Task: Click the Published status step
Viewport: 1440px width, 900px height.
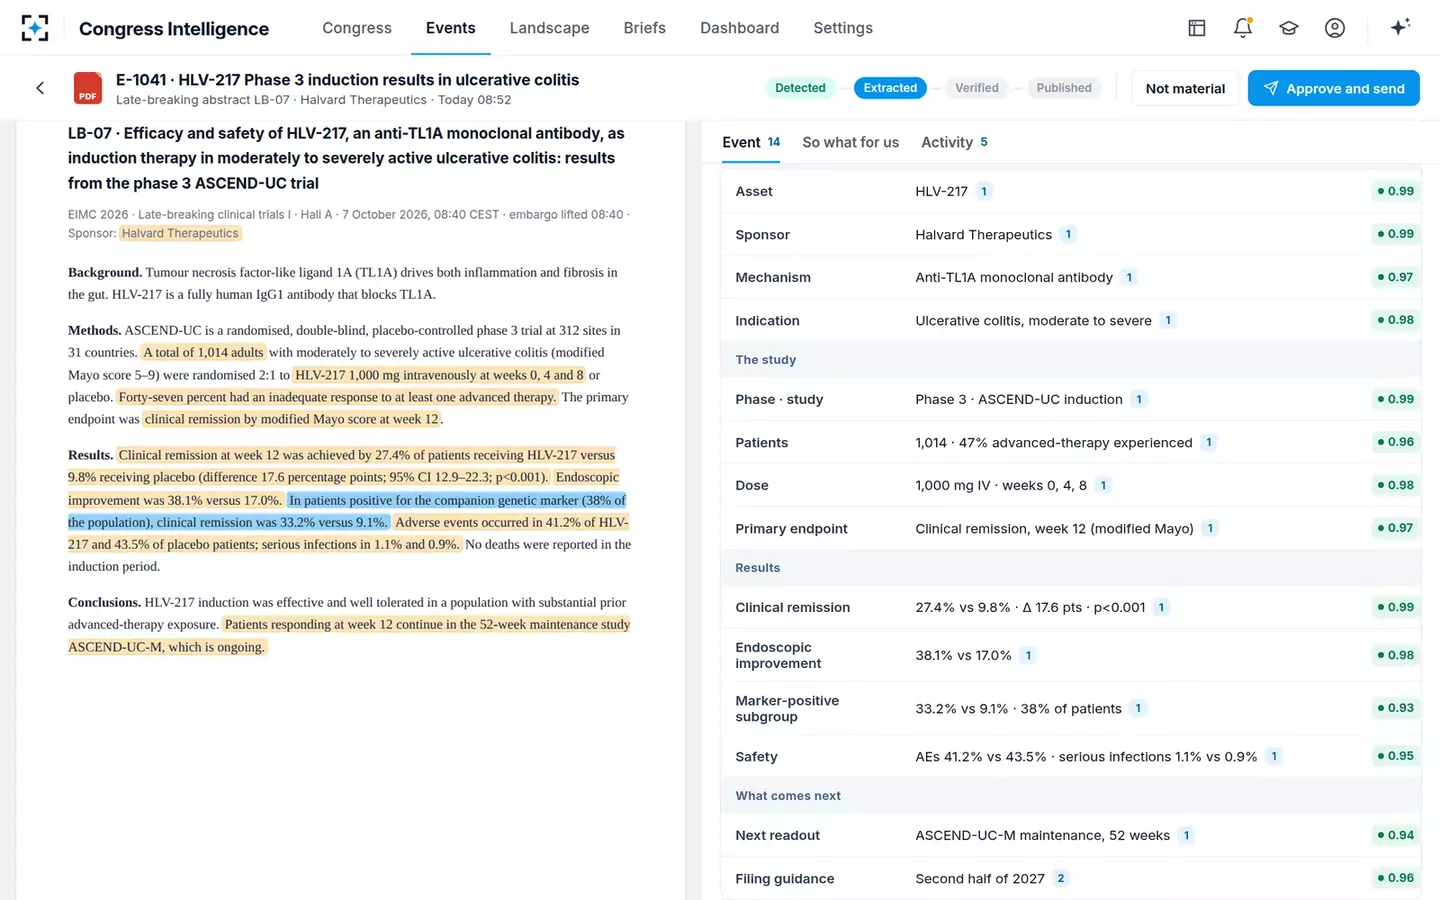Action: (1064, 88)
